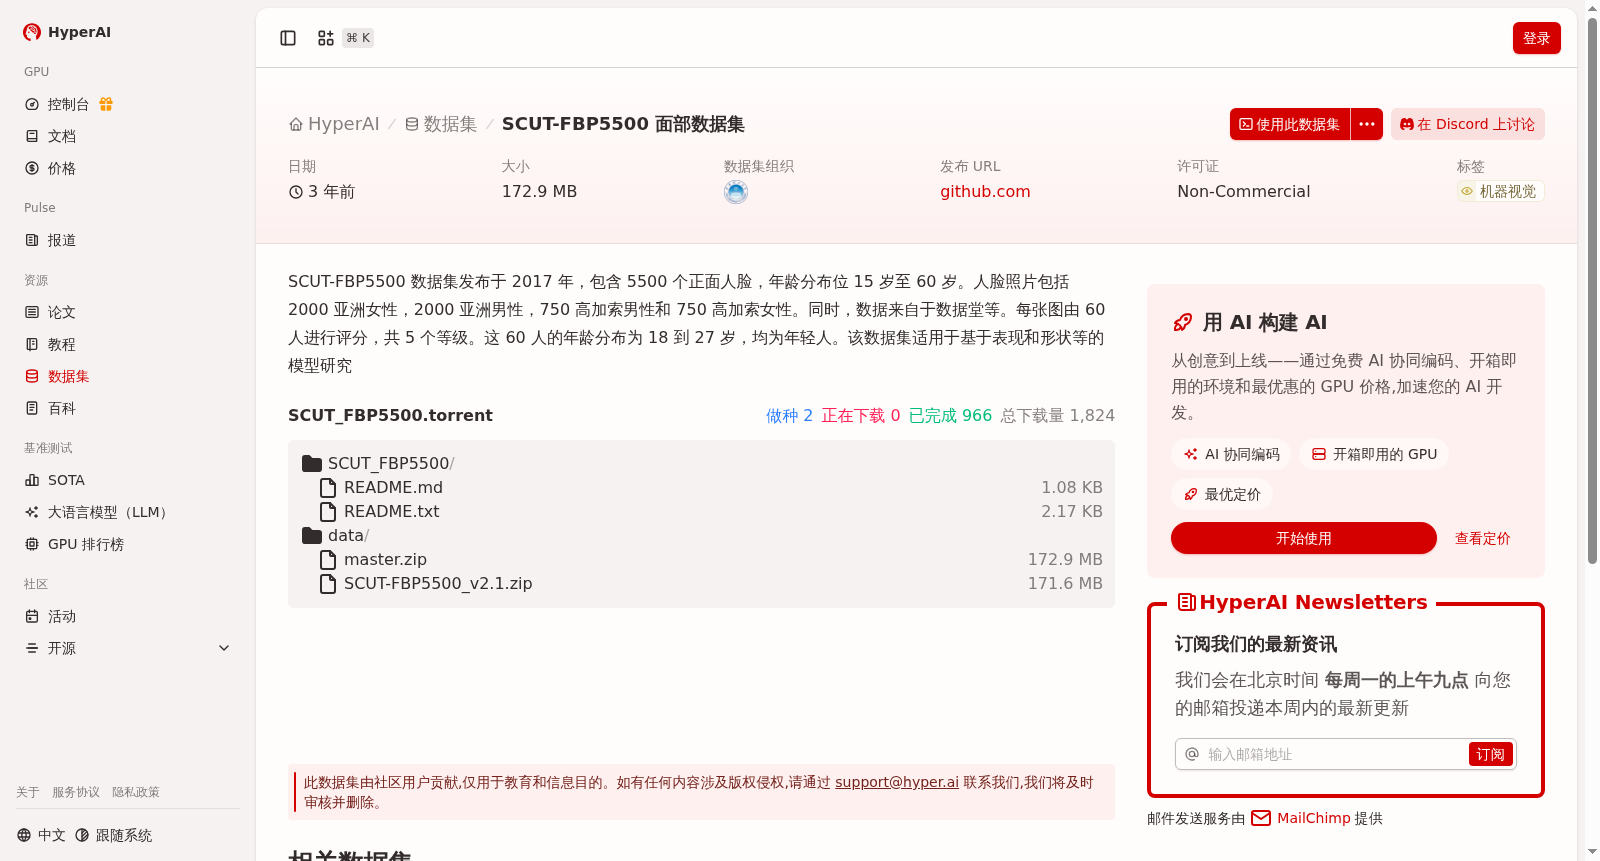Click the MailChimp envelope icon

1261,818
